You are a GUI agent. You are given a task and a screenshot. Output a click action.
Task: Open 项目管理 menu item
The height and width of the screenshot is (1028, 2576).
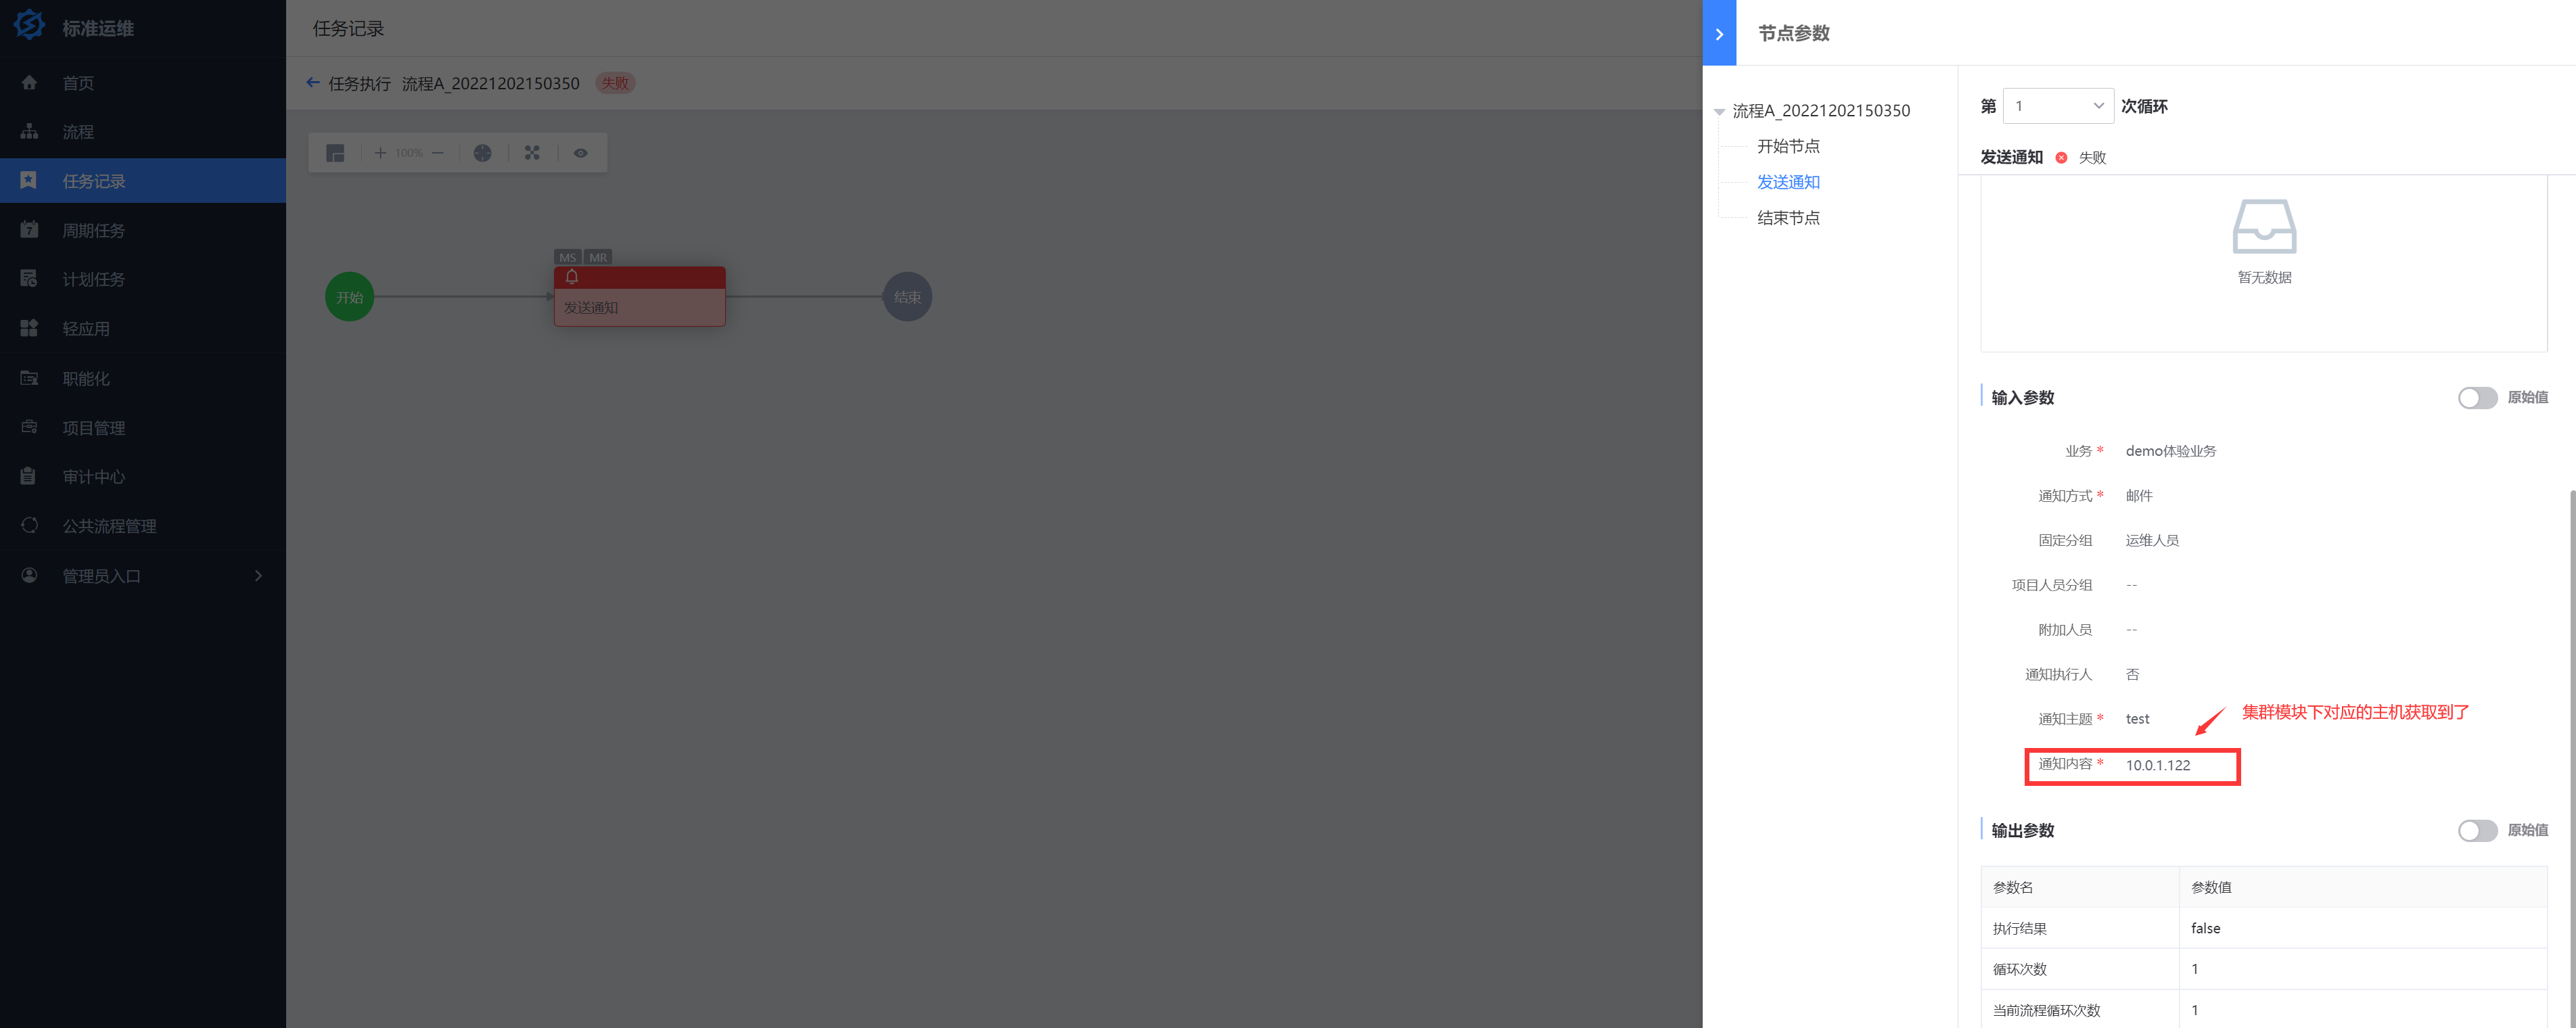[143, 427]
